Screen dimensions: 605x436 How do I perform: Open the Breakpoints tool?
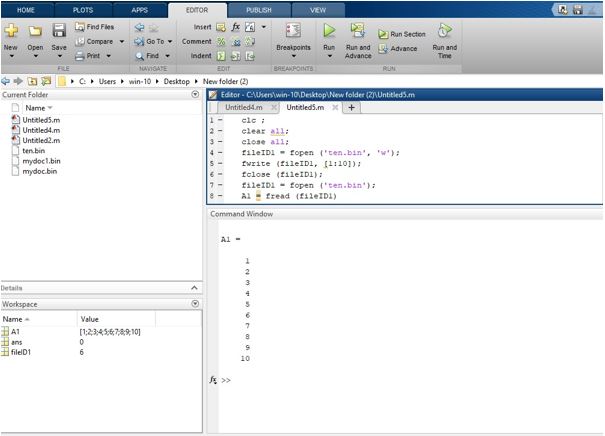pyautogui.click(x=293, y=31)
